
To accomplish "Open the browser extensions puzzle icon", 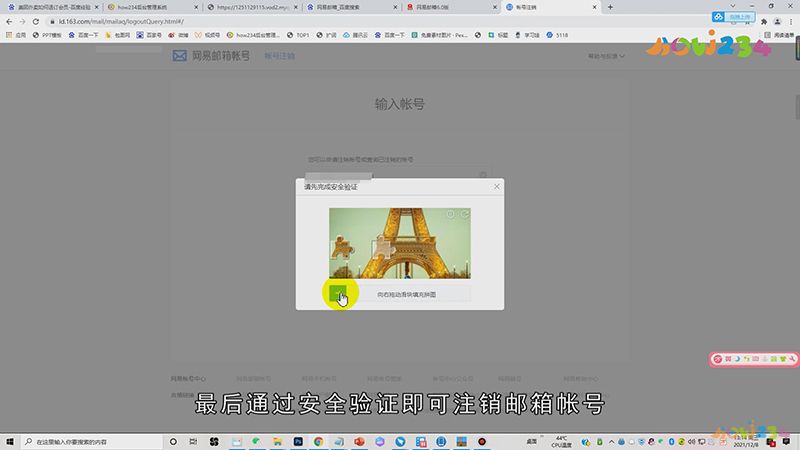I will (764, 21).
